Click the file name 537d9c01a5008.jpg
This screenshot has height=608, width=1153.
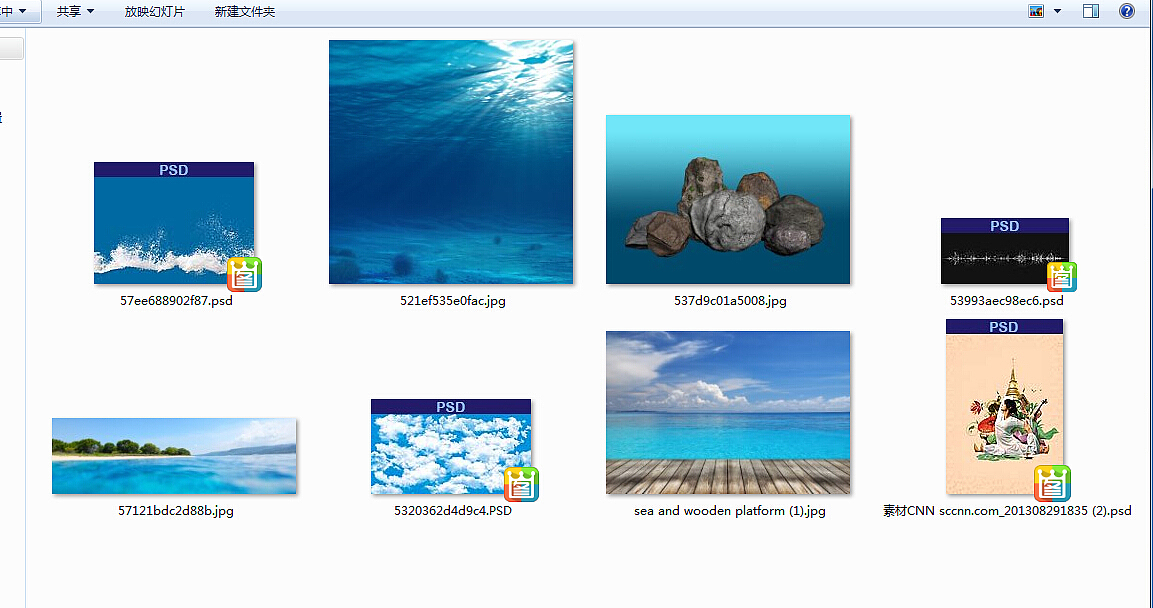tap(730, 301)
